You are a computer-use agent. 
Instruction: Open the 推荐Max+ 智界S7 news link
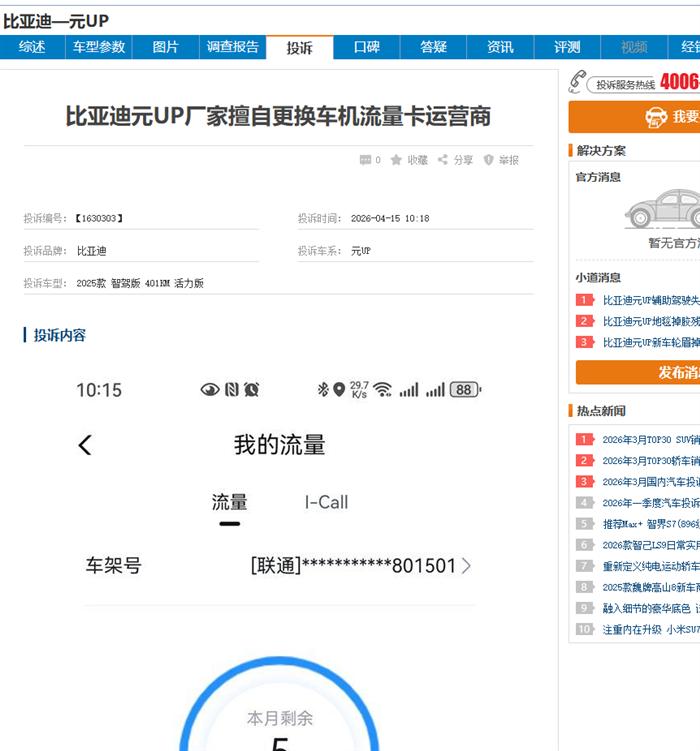[x=650, y=524]
